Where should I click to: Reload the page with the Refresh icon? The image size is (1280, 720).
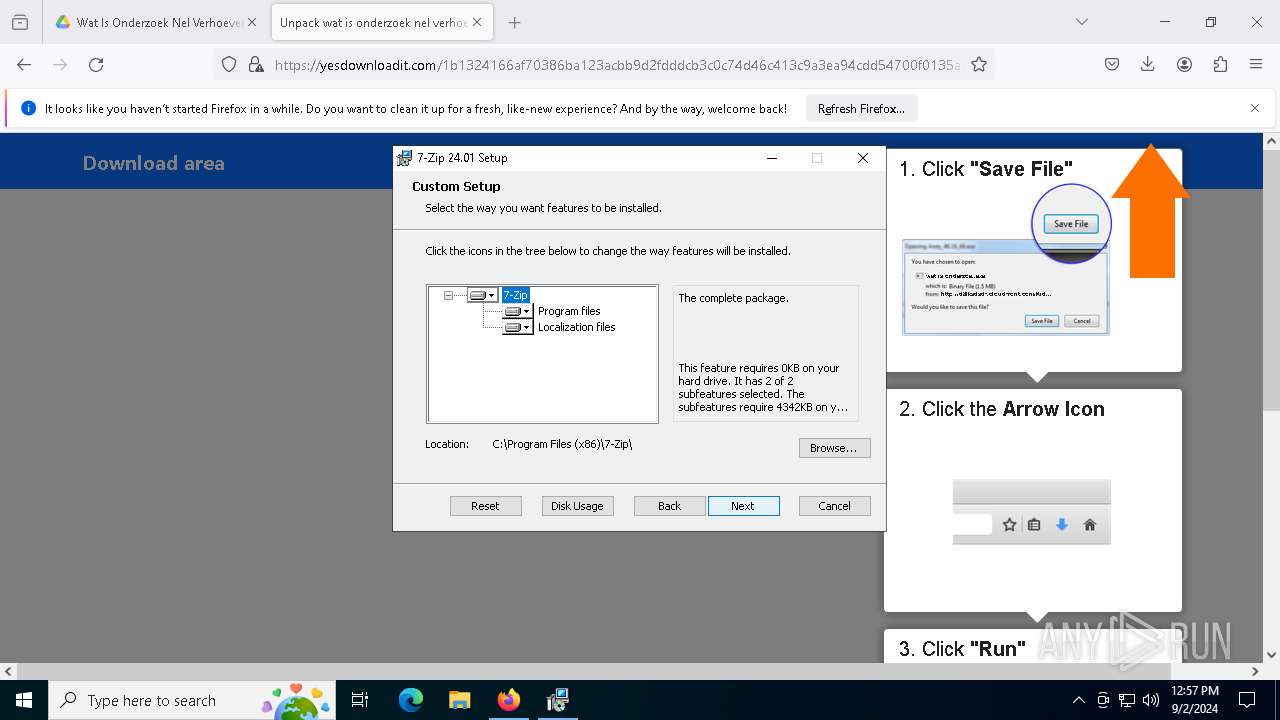pos(96,64)
